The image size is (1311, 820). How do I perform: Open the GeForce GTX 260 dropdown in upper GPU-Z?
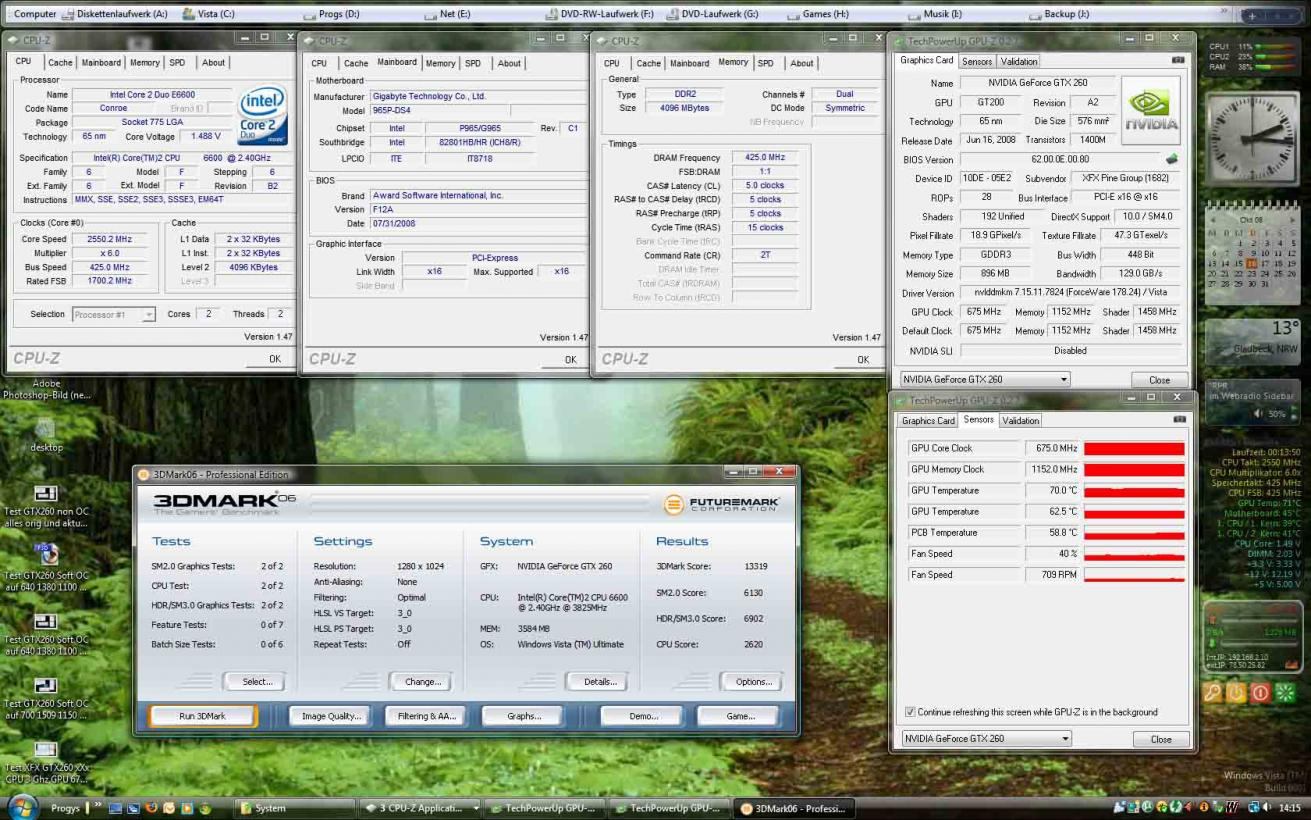(985, 380)
